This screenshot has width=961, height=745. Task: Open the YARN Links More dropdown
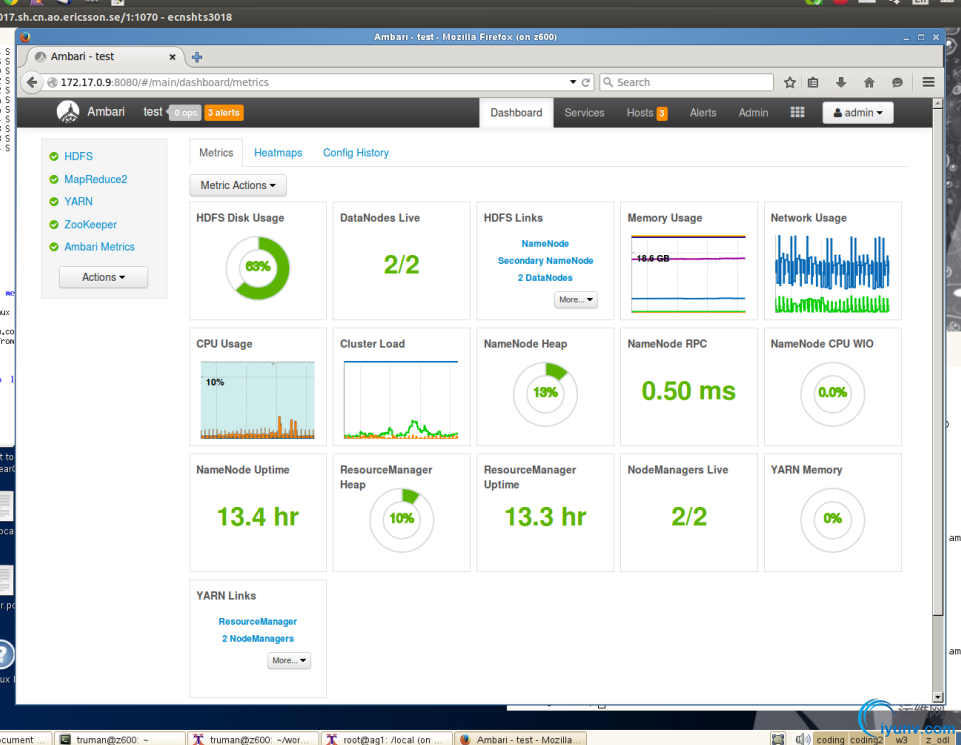(x=289, y=660)
